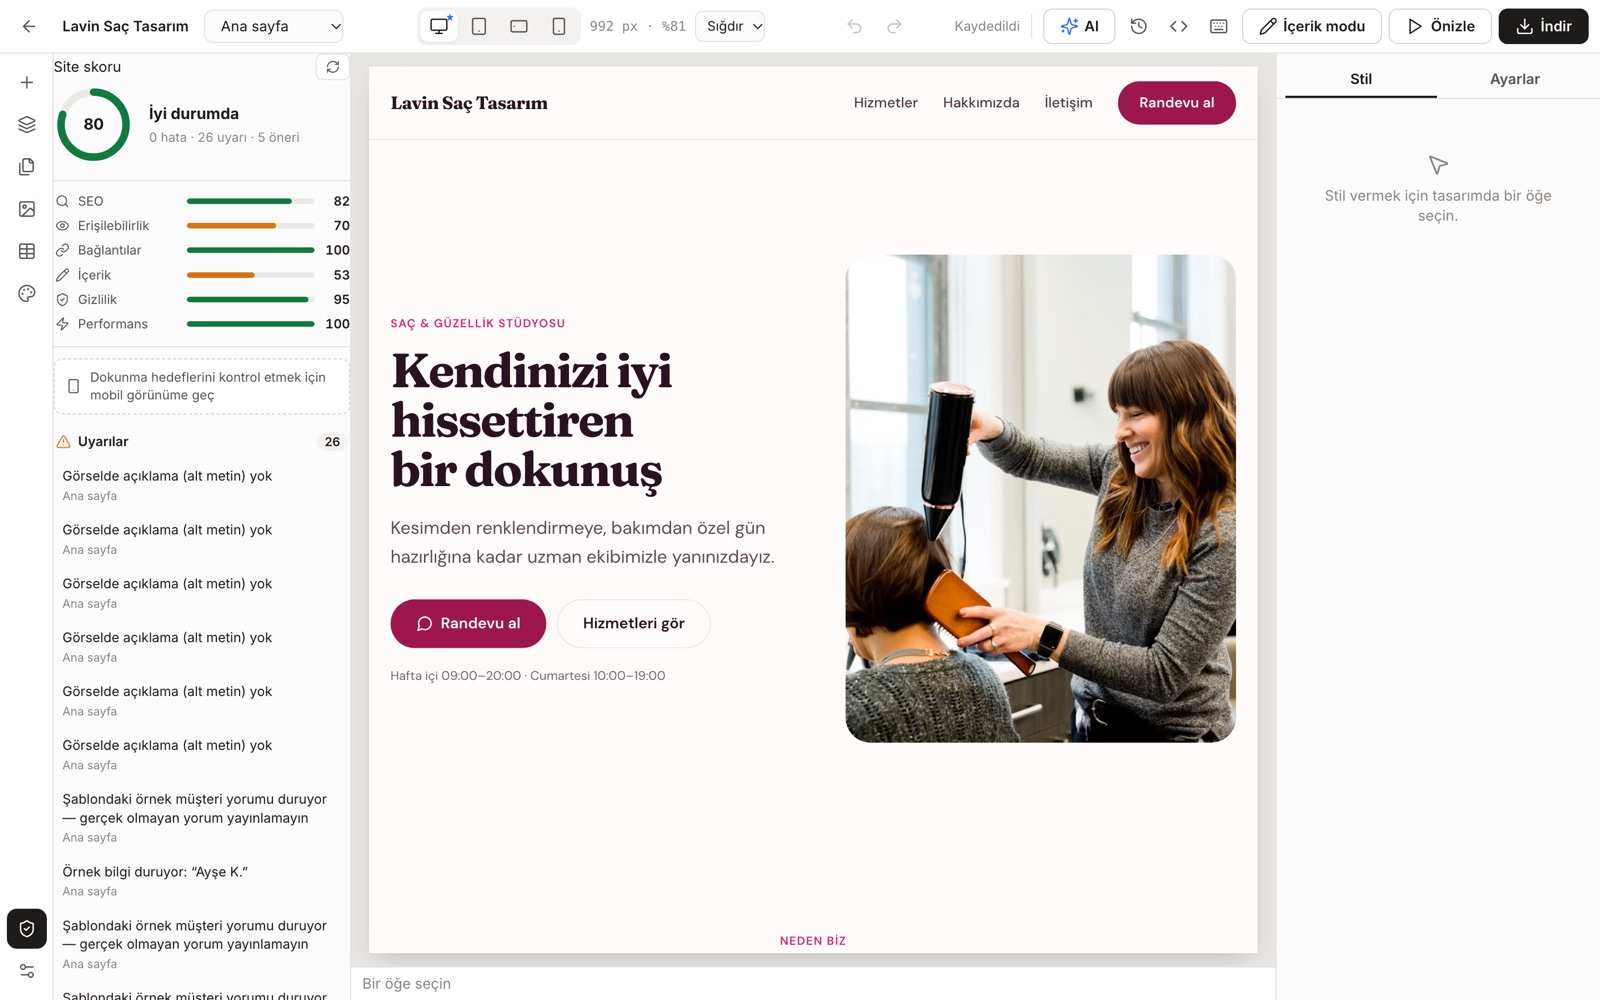Open the Sığdır zoom dropdown

[x=730, y=26]
